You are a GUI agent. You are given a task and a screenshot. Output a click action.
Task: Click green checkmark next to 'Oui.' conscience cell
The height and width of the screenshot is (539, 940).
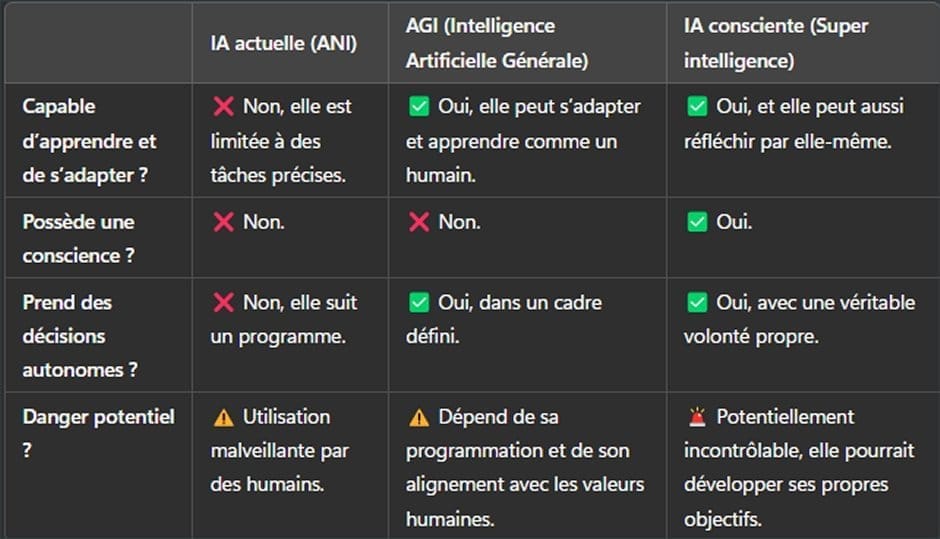(697, 222)
